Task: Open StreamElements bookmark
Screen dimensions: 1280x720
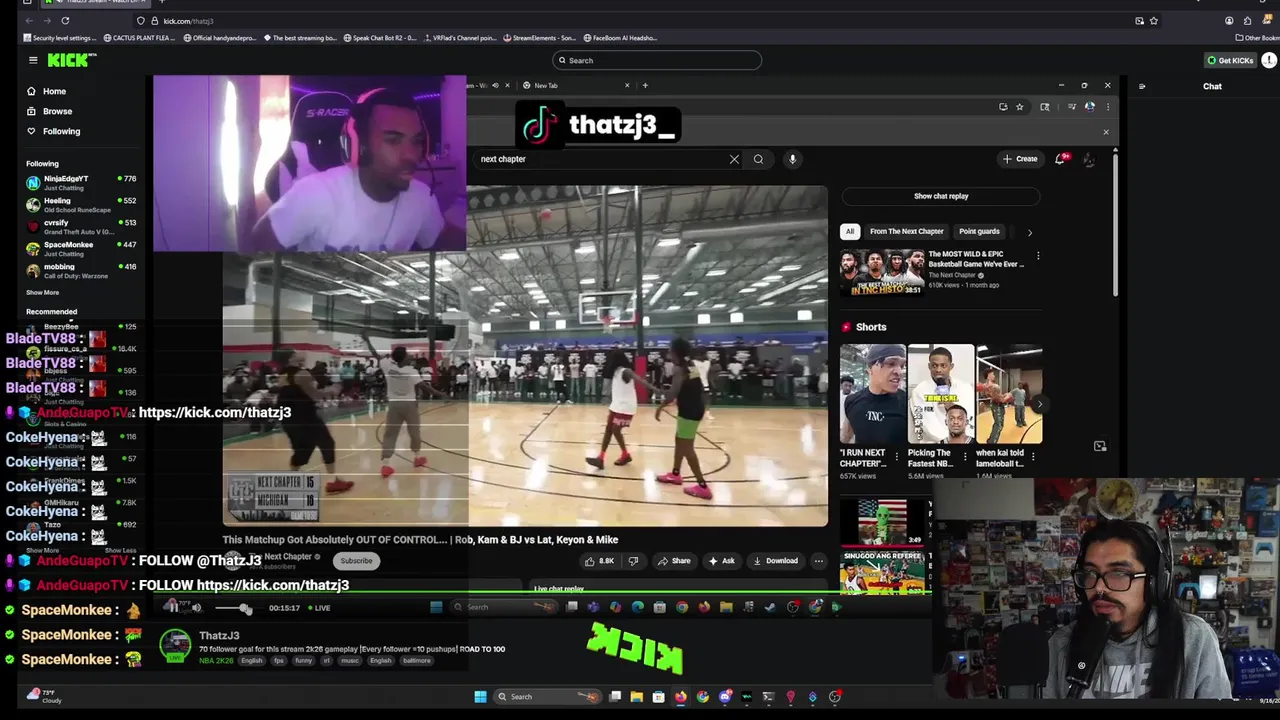Action: (540, 38)
